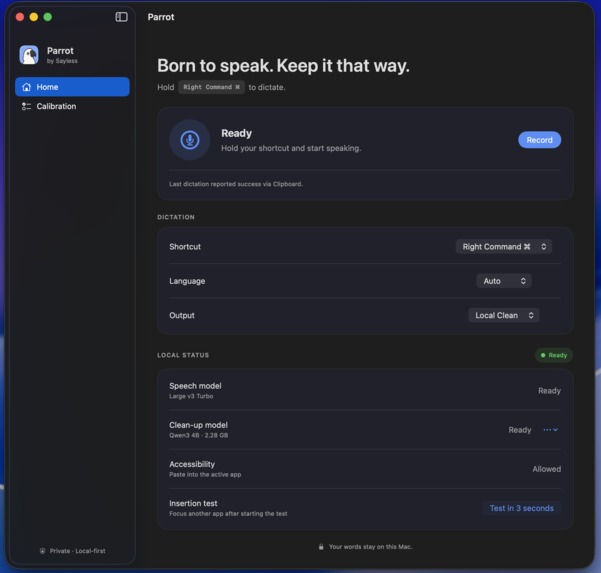601x573 pixels.
Task: Click the Parrot app logo
Action: click(29, 55)
